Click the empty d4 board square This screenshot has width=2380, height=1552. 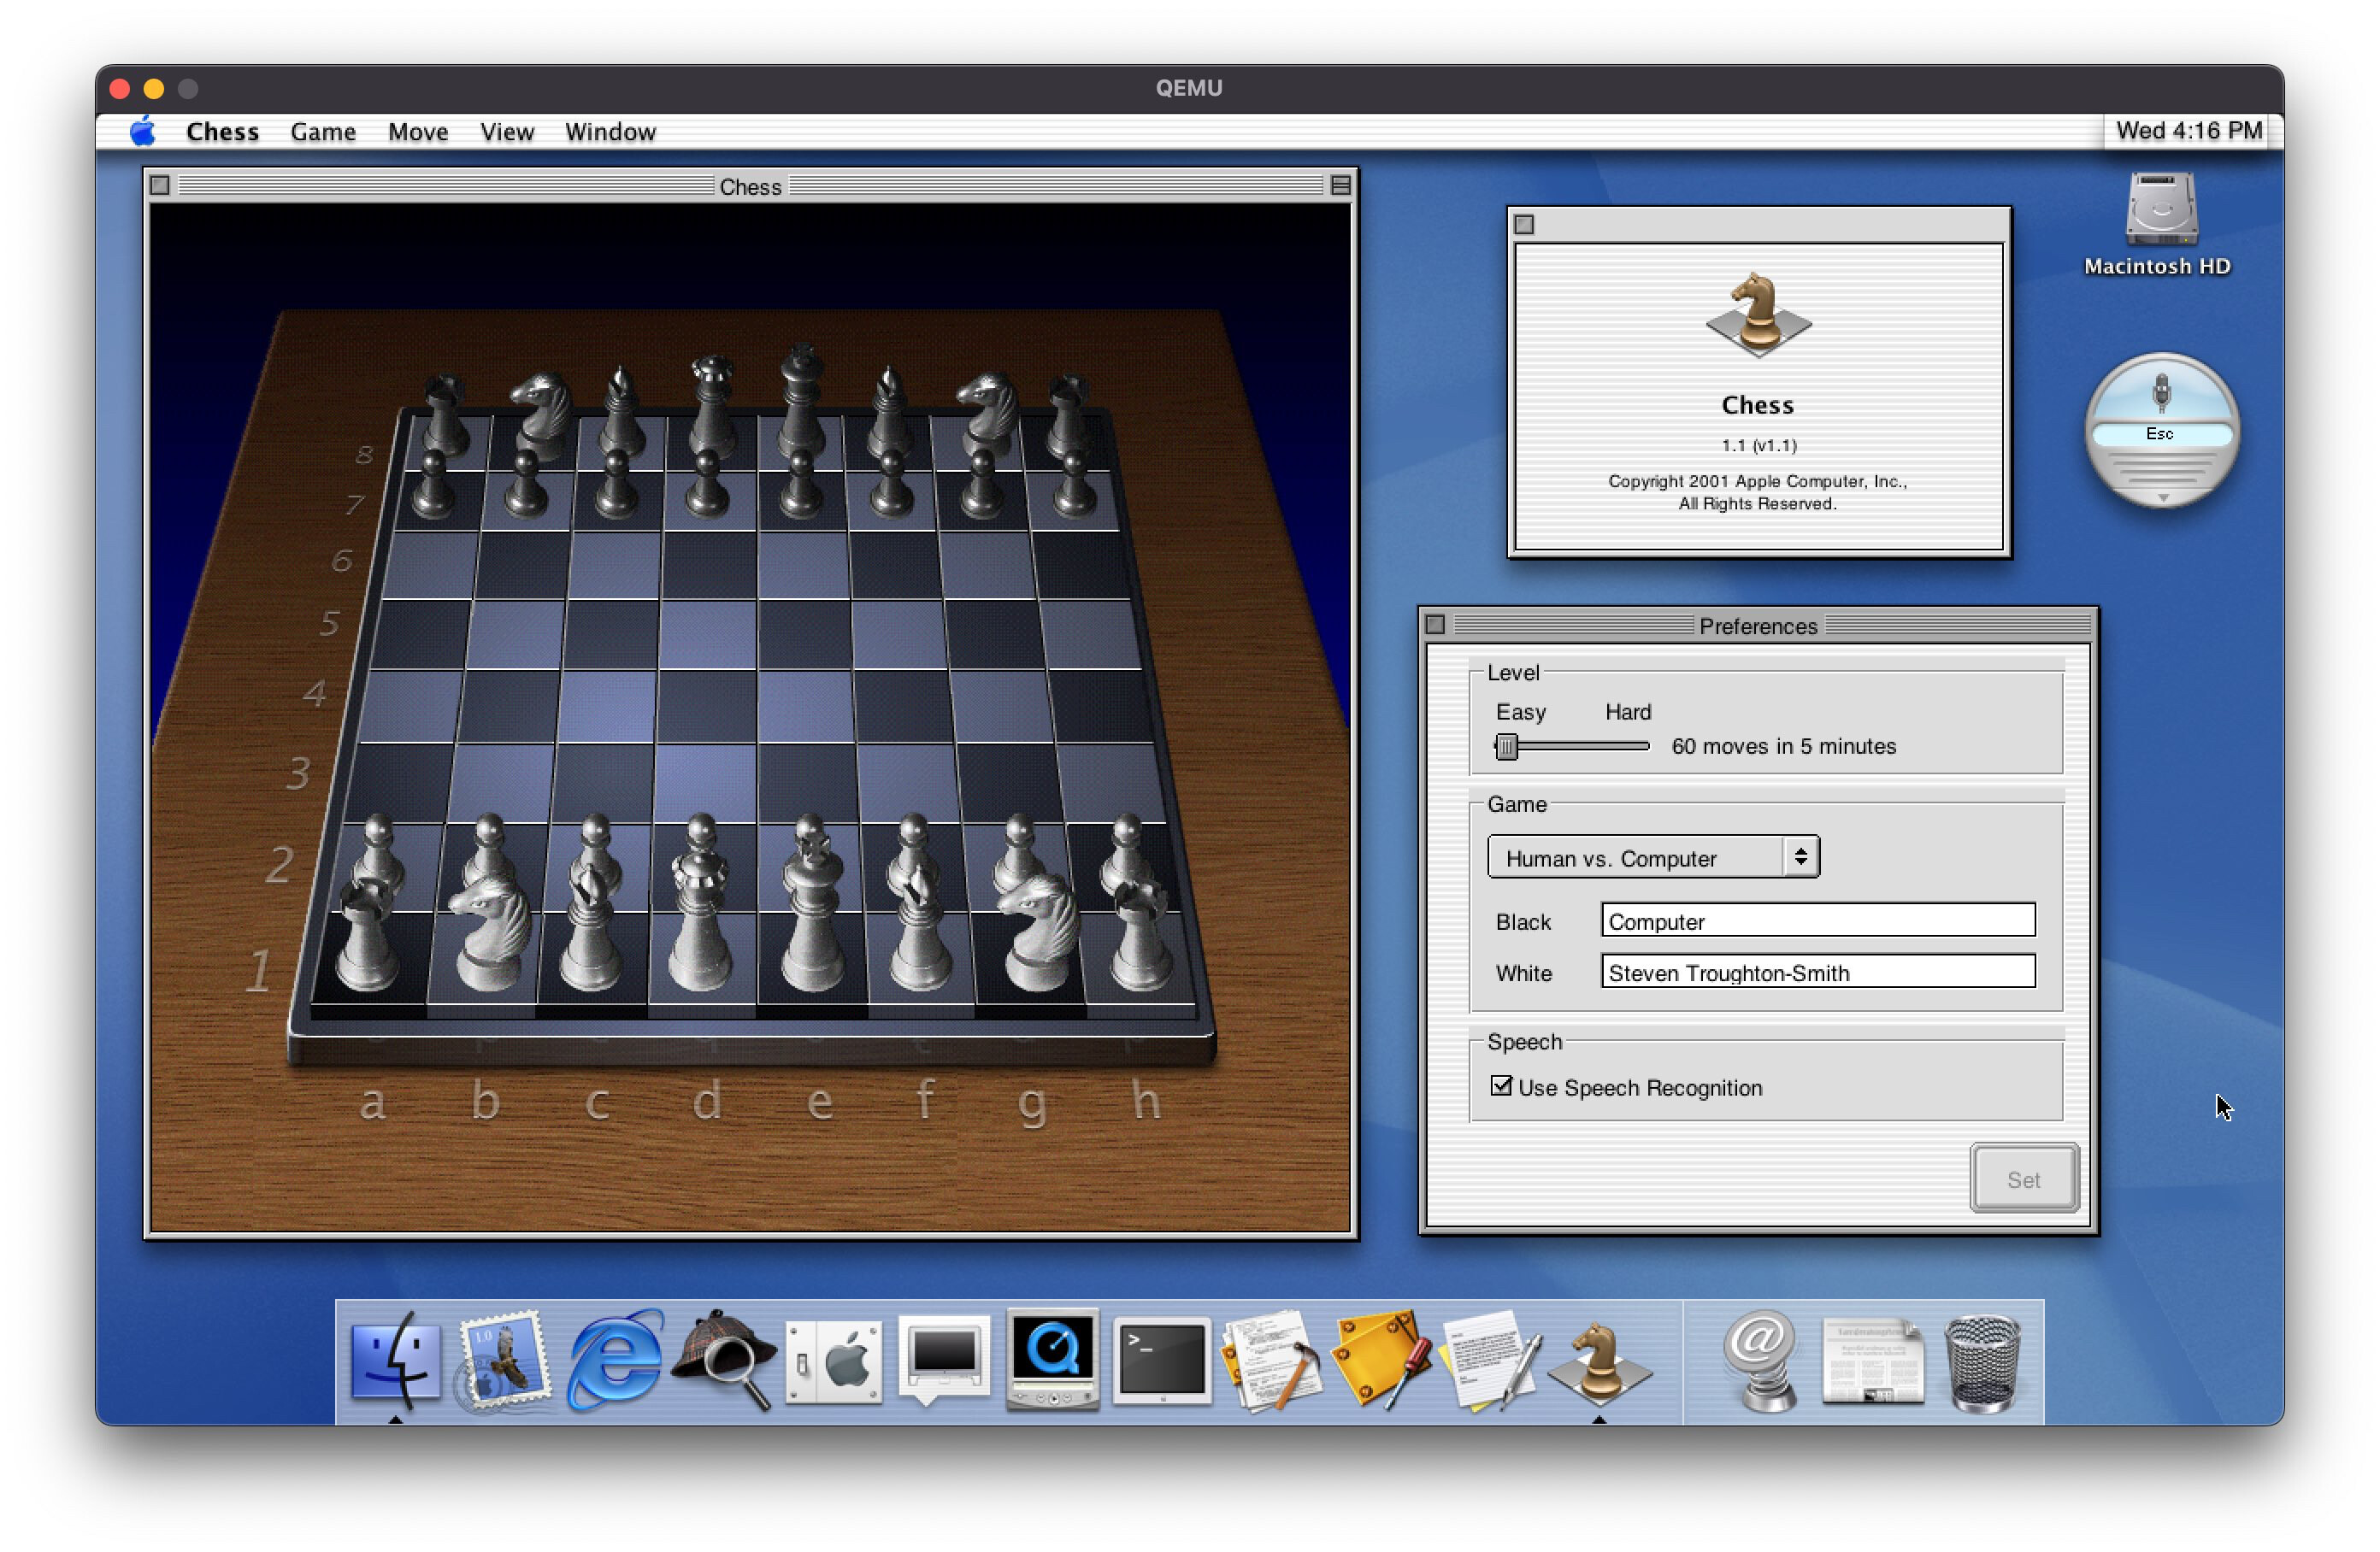point(706,705)
